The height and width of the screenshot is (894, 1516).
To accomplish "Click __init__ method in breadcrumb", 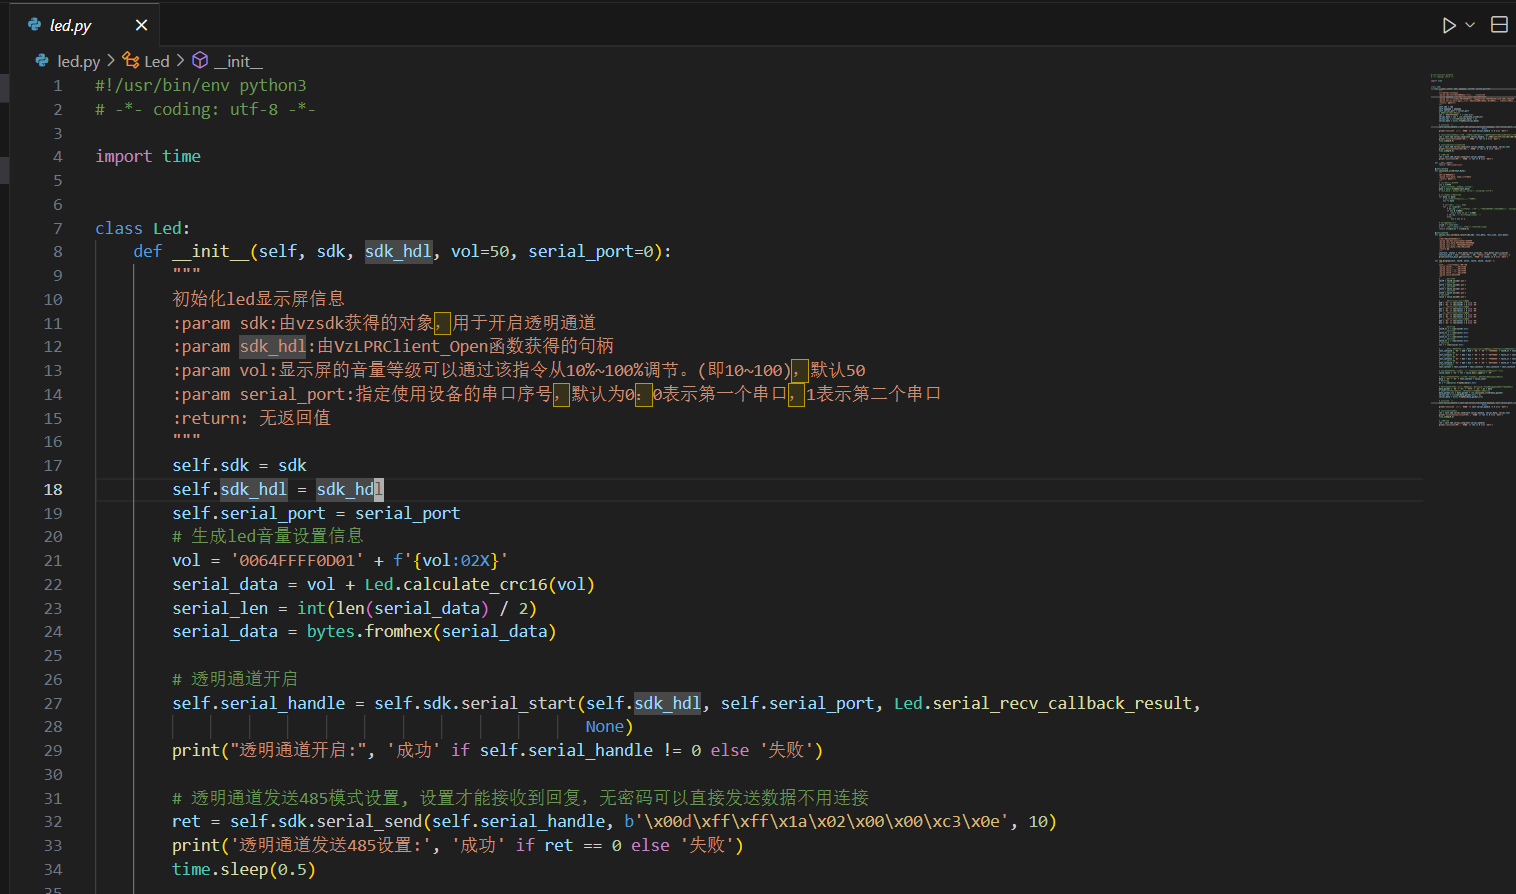I will 238,61.
